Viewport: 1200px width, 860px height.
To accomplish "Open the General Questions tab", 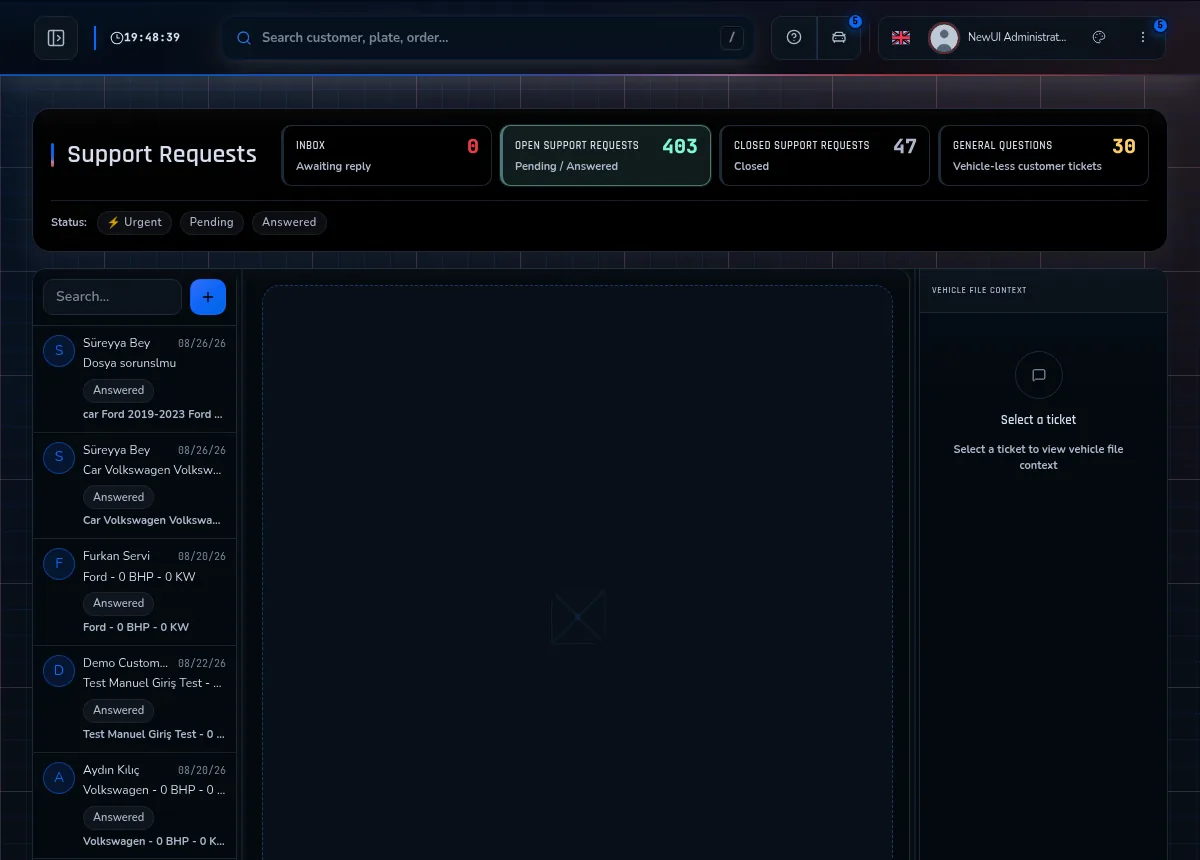I will point(1044,155).
